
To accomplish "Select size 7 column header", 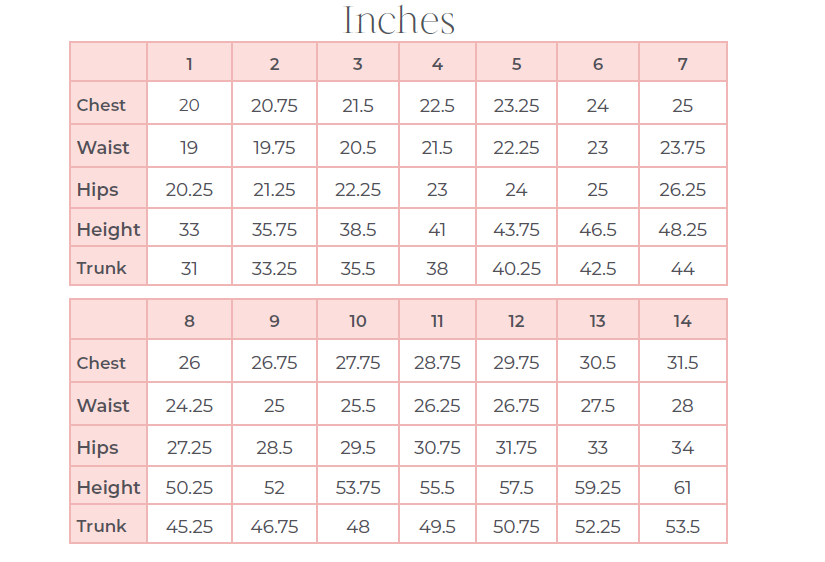I will coord(682,64).
